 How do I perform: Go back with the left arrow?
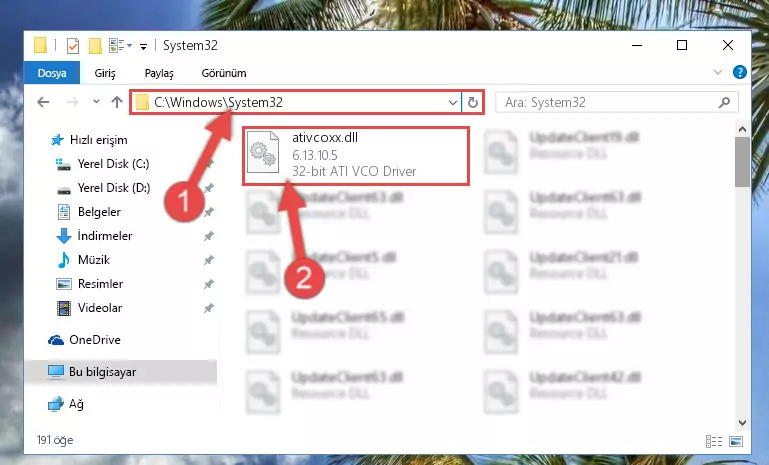click(43, 102)
